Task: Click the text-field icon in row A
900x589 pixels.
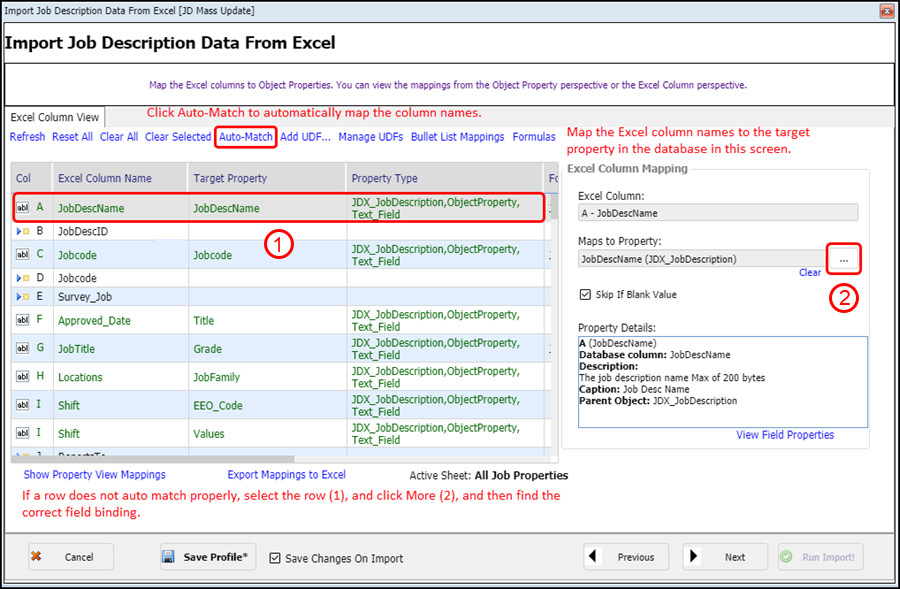Action: point(22,207)
